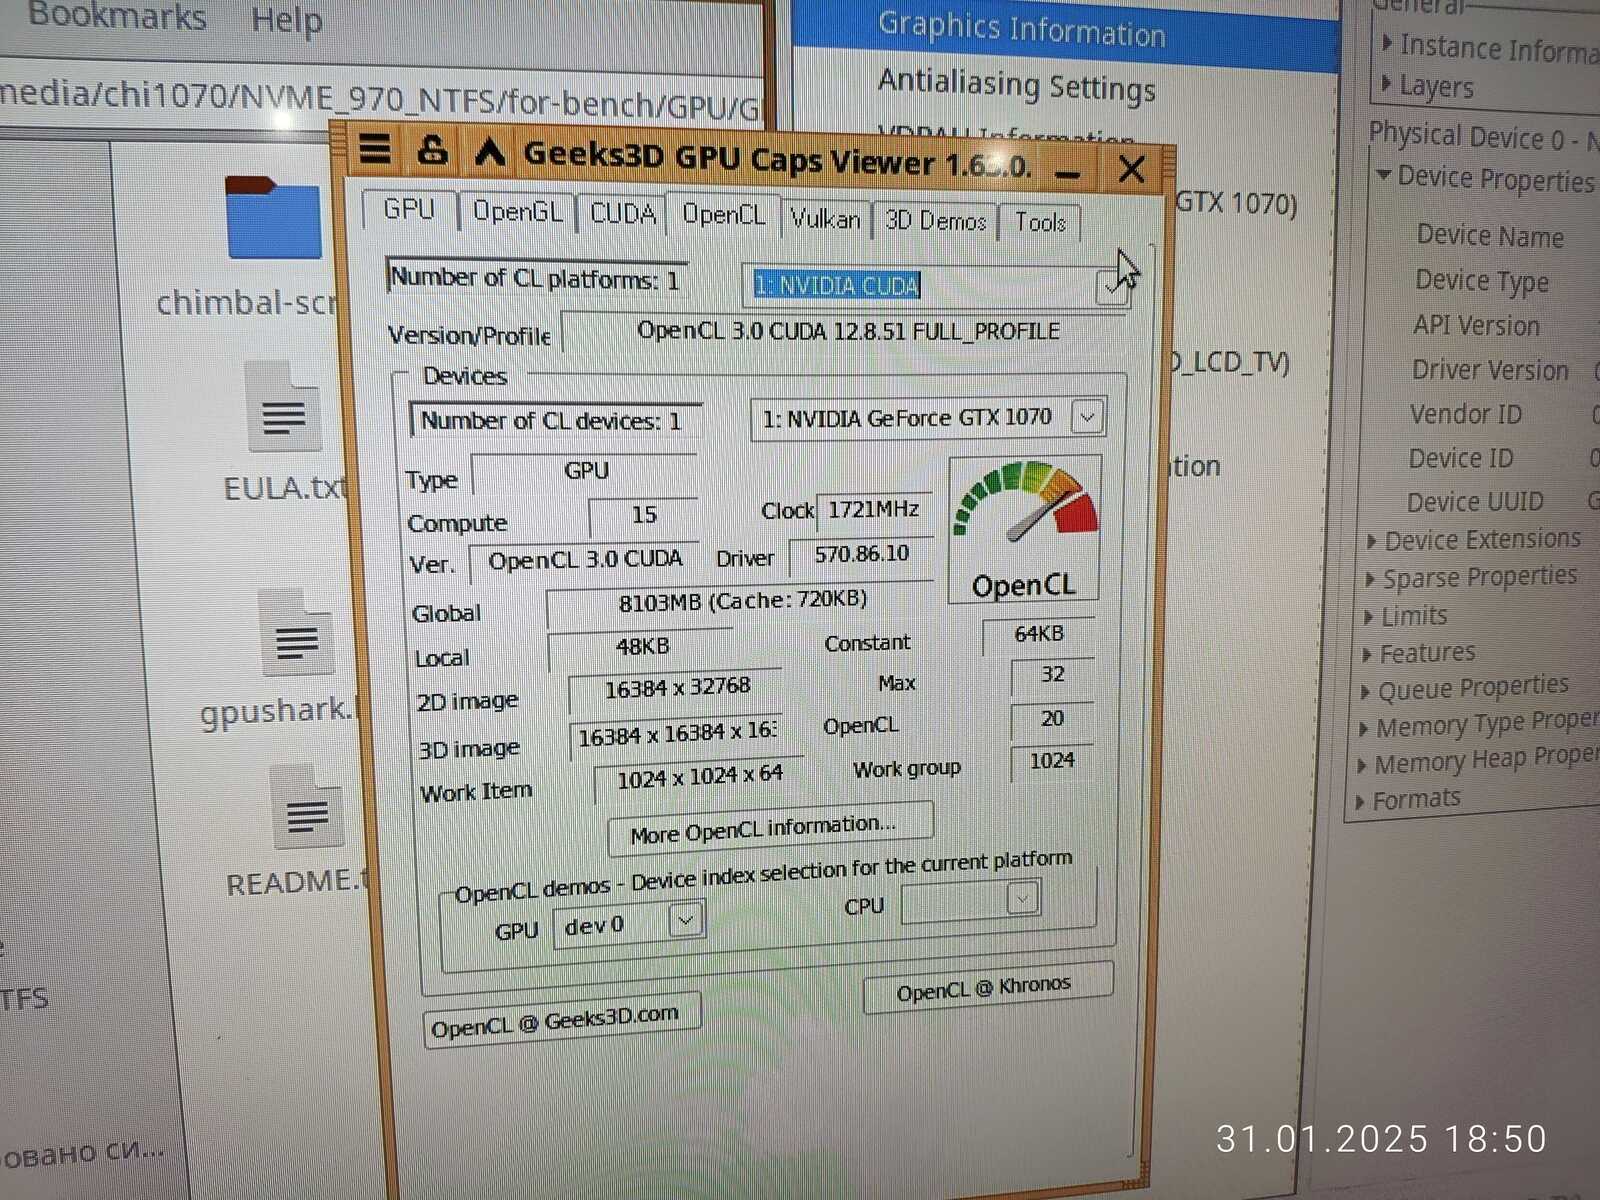Select Graphics Information in the background window
This screenshot has width=1600, height=1200.
[x=1021, y=29]
